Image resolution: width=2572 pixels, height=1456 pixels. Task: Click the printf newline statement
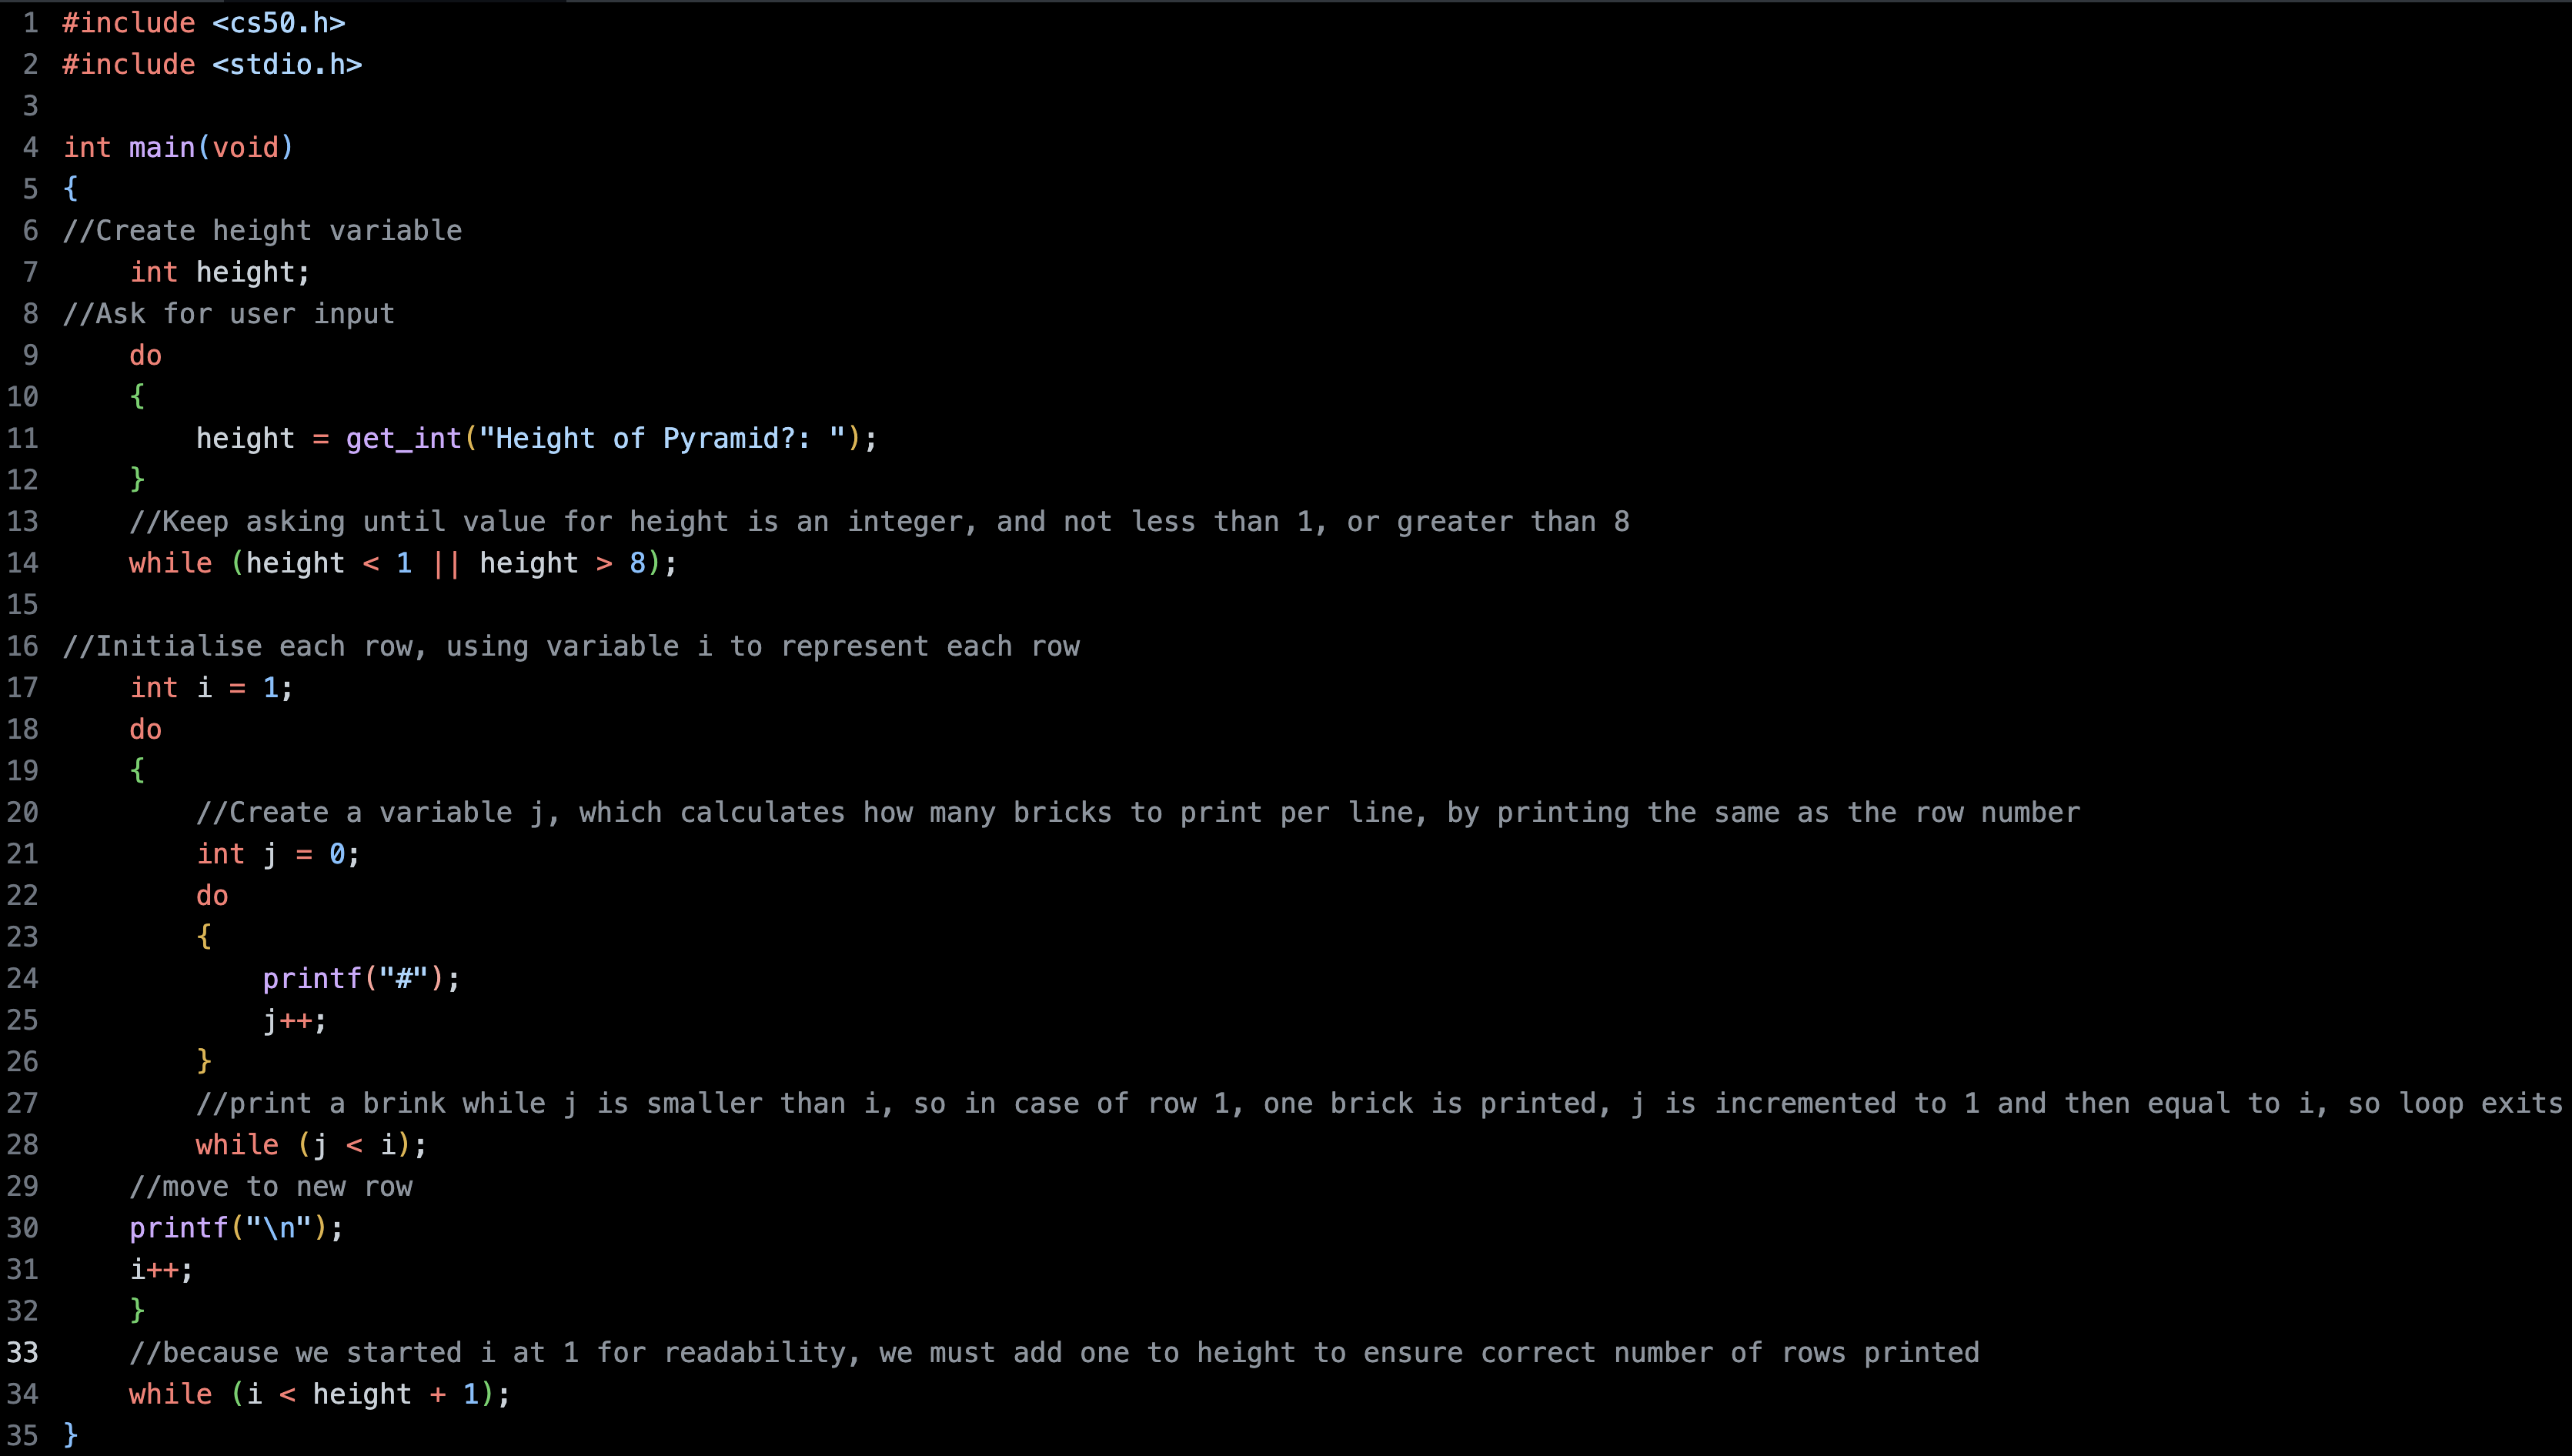click(236, 1228)
